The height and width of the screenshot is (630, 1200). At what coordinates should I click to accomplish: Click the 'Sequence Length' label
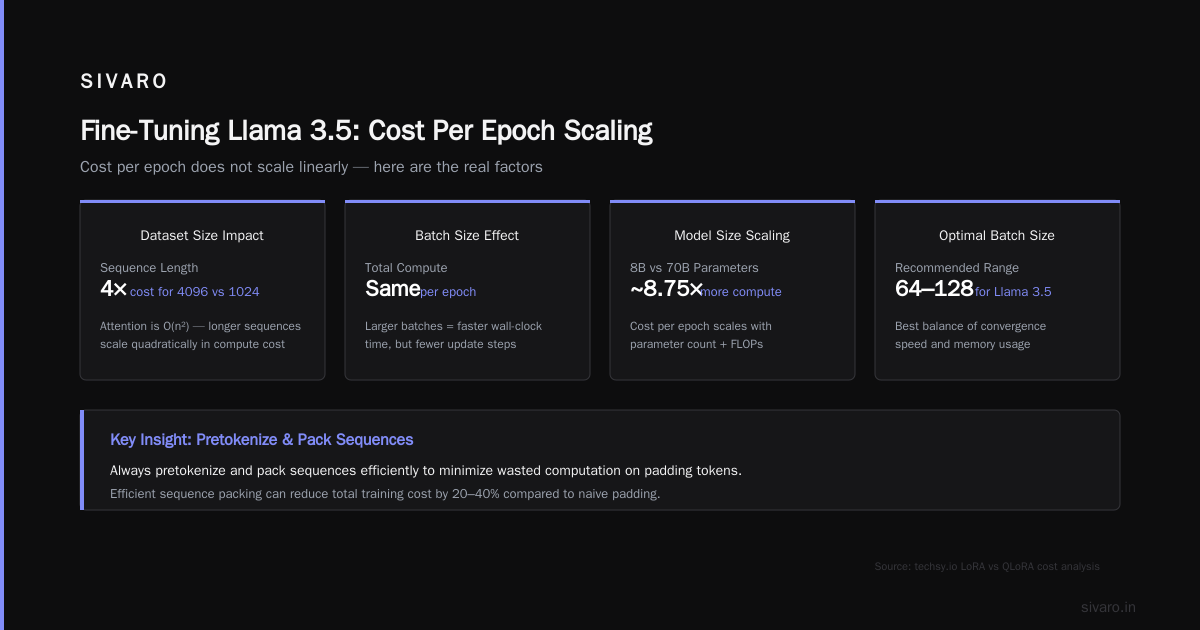tap(149, 268)
